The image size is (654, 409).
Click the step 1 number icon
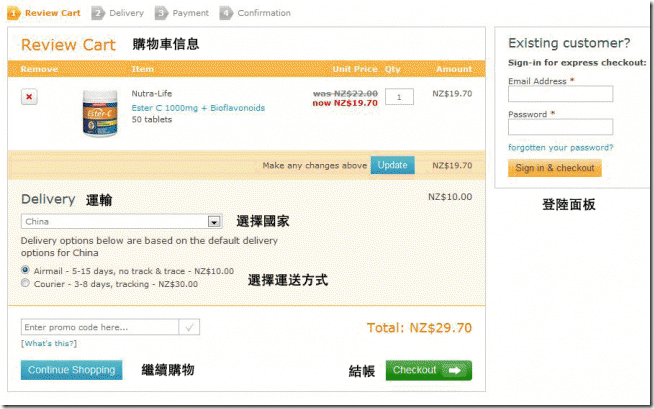tap(14, 13)
